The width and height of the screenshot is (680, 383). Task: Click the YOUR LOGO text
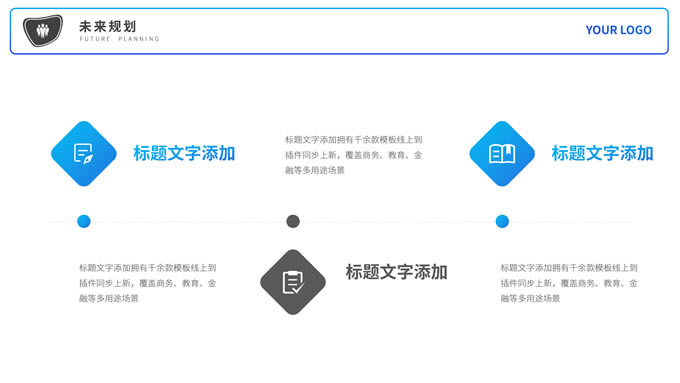click(x=618, y=30)
